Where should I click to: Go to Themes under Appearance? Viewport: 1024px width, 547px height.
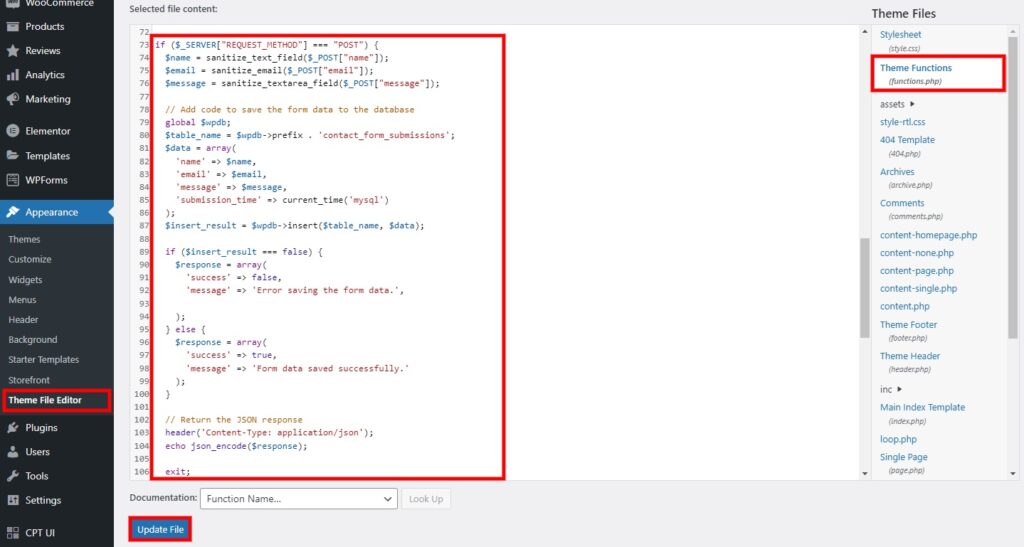tap(24, 240)
